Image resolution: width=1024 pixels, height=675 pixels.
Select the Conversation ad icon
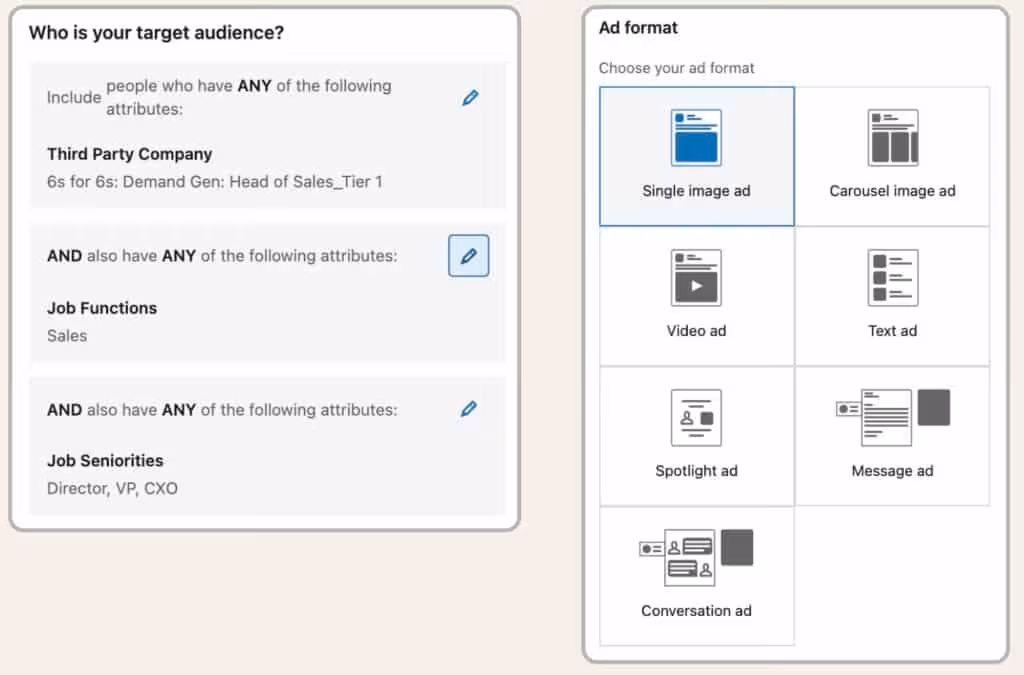tap(696, 557)
